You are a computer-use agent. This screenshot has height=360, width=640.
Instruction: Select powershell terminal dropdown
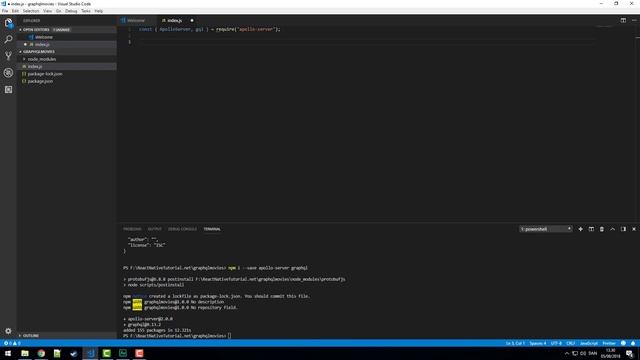(545, 229)
